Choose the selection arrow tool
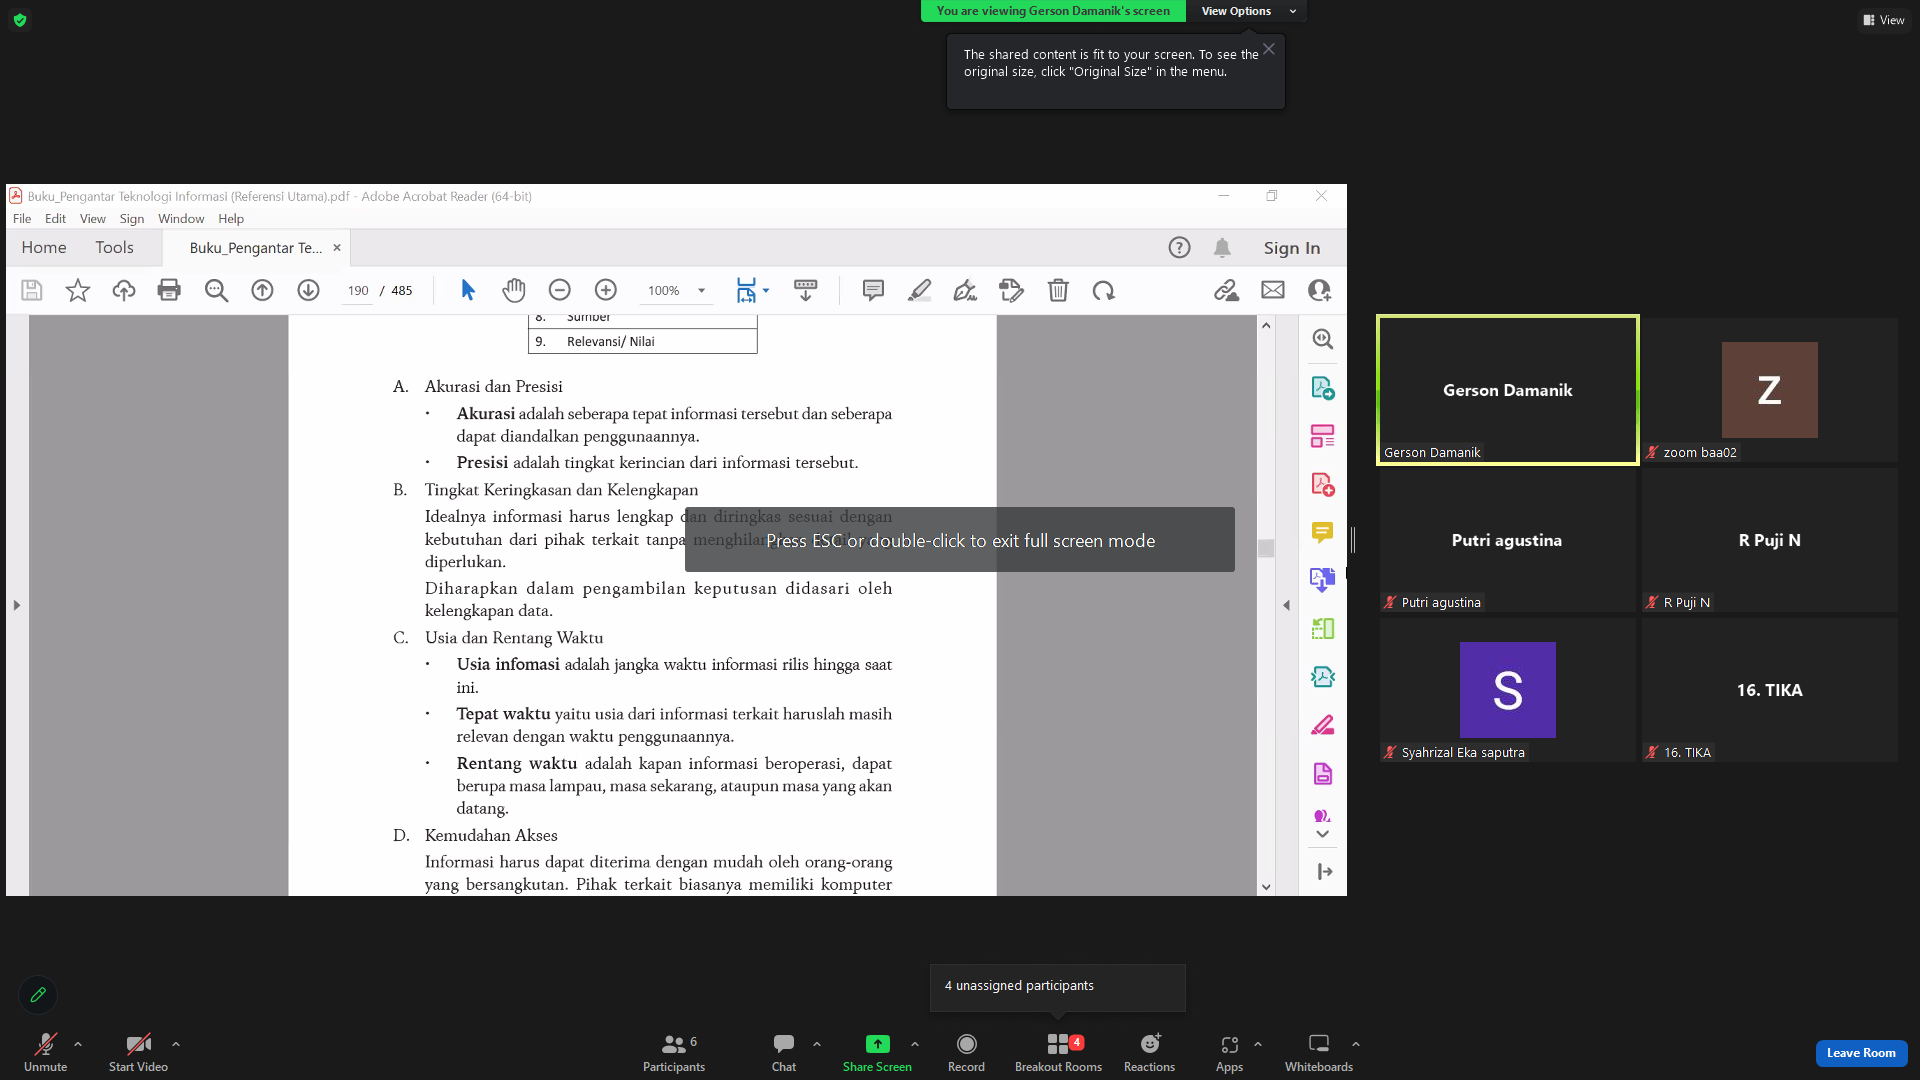This screenshot has width=1920, height=1080. click(468, 290)
